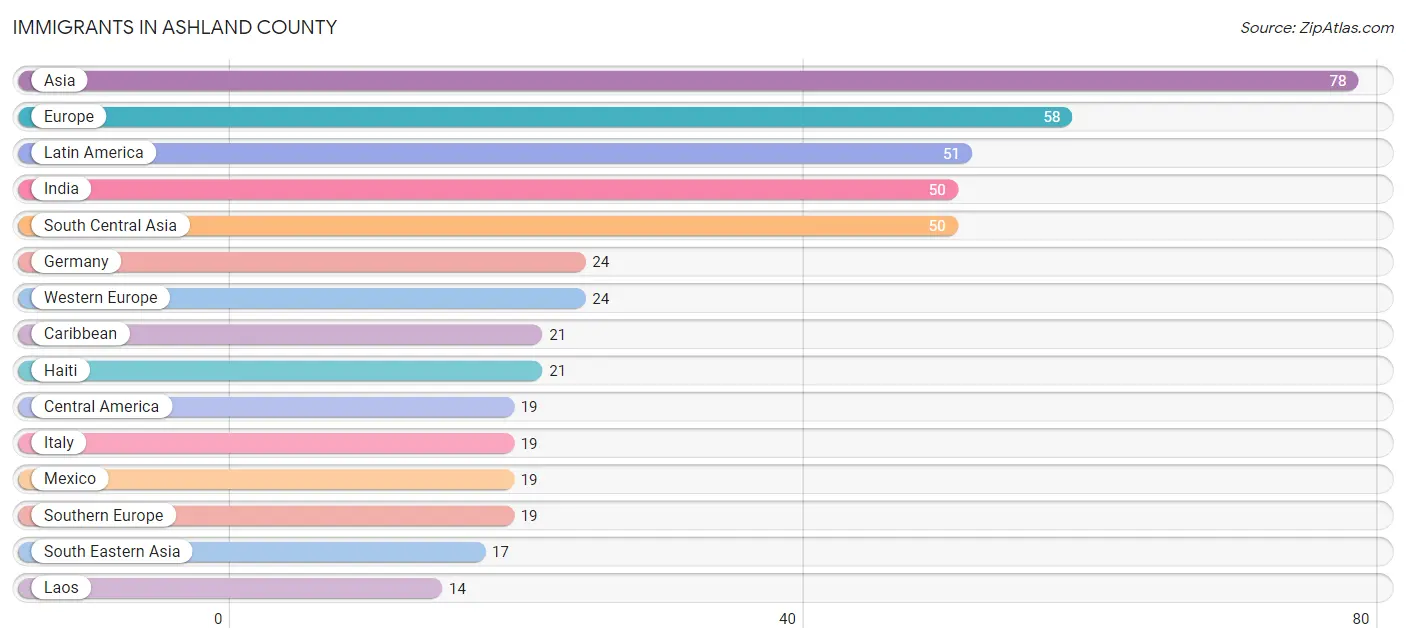Click the South Central Asia bar
This screenshot has height=643, width=1406.
[x=488, y=226]
